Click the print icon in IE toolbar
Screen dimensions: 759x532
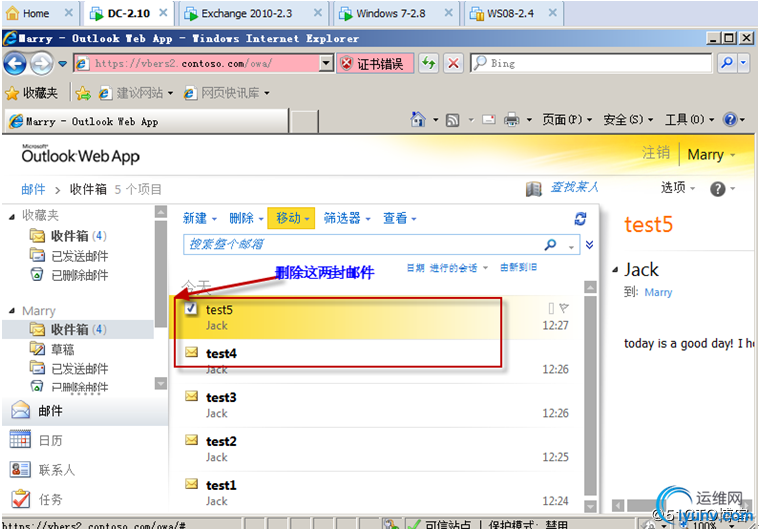[512, 120]
